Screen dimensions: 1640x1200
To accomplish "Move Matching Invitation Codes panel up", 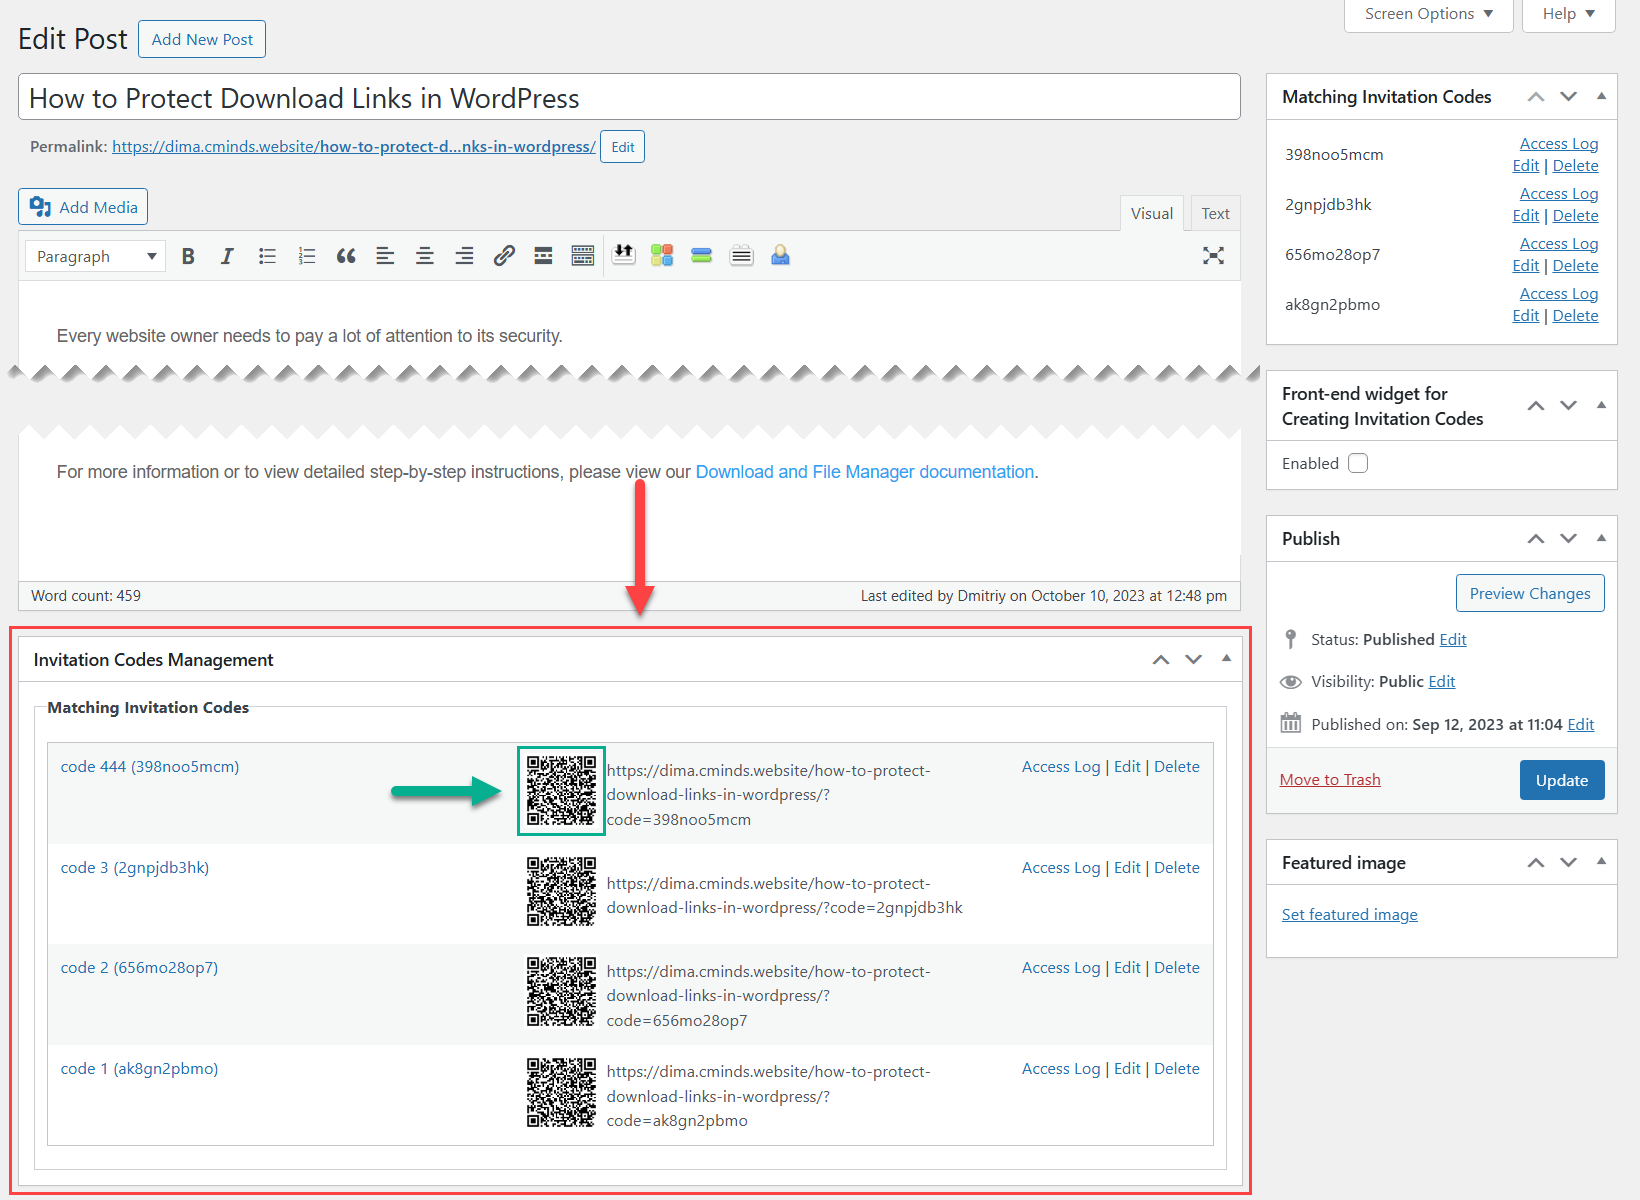I will [x=1536, y=97].
